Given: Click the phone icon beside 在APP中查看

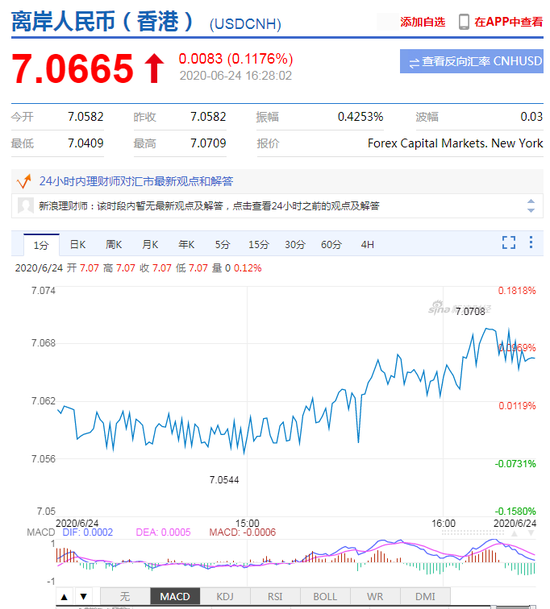Looking at the screenshot, I should [463, 22].
